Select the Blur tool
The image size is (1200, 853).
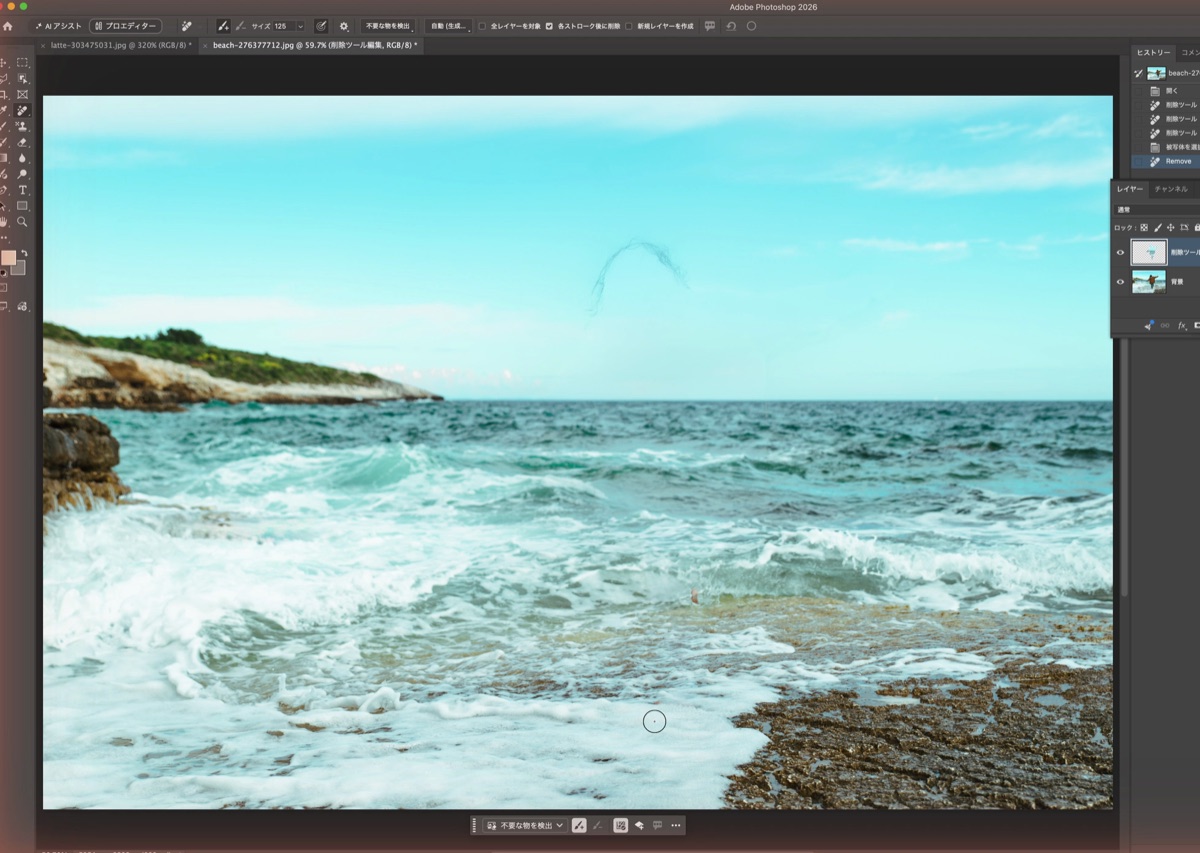pyautogui.click(x=22, y=158)
